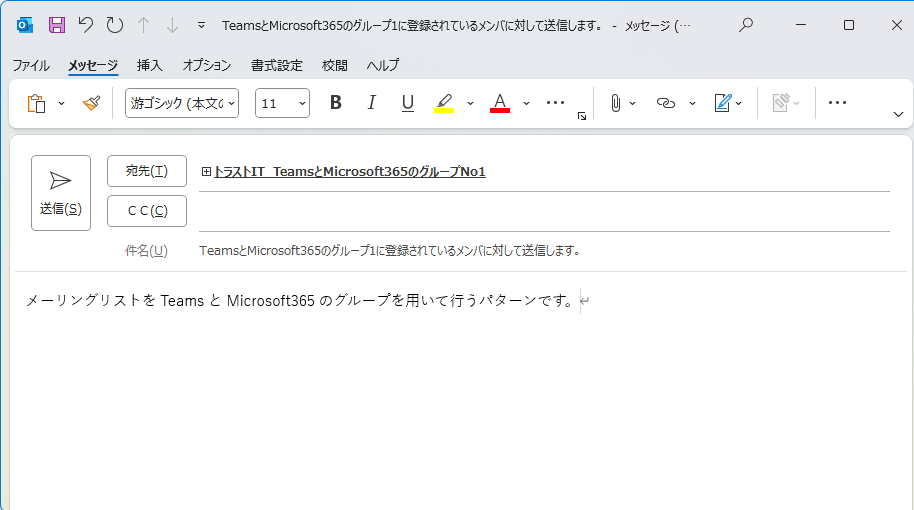The height and width of the screenshot is (510, 914).
Task: Click the Format Painter brush icon
Action: (x=91, y=103)
